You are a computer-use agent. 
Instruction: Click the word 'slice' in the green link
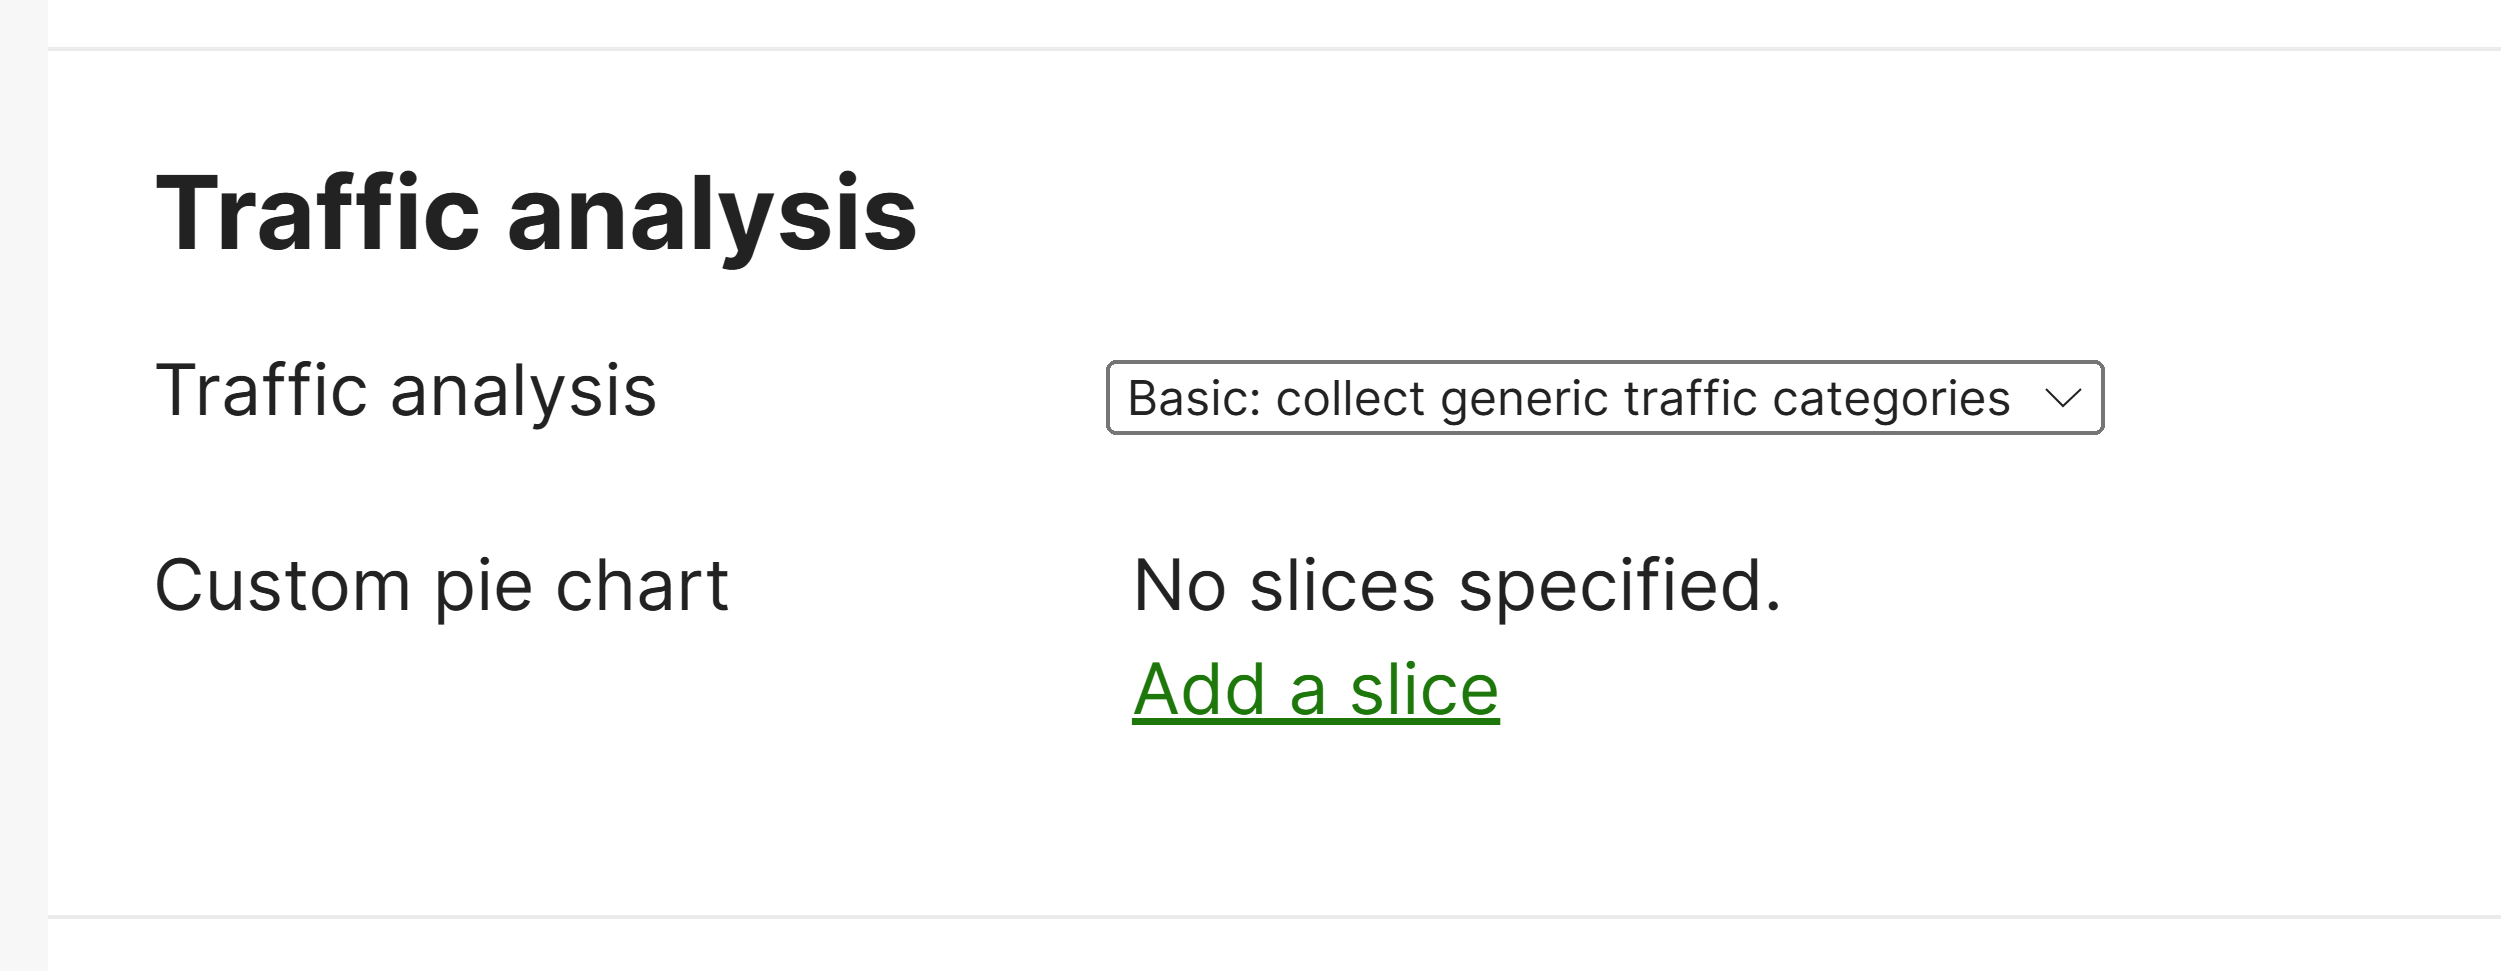pos(1424,689)
